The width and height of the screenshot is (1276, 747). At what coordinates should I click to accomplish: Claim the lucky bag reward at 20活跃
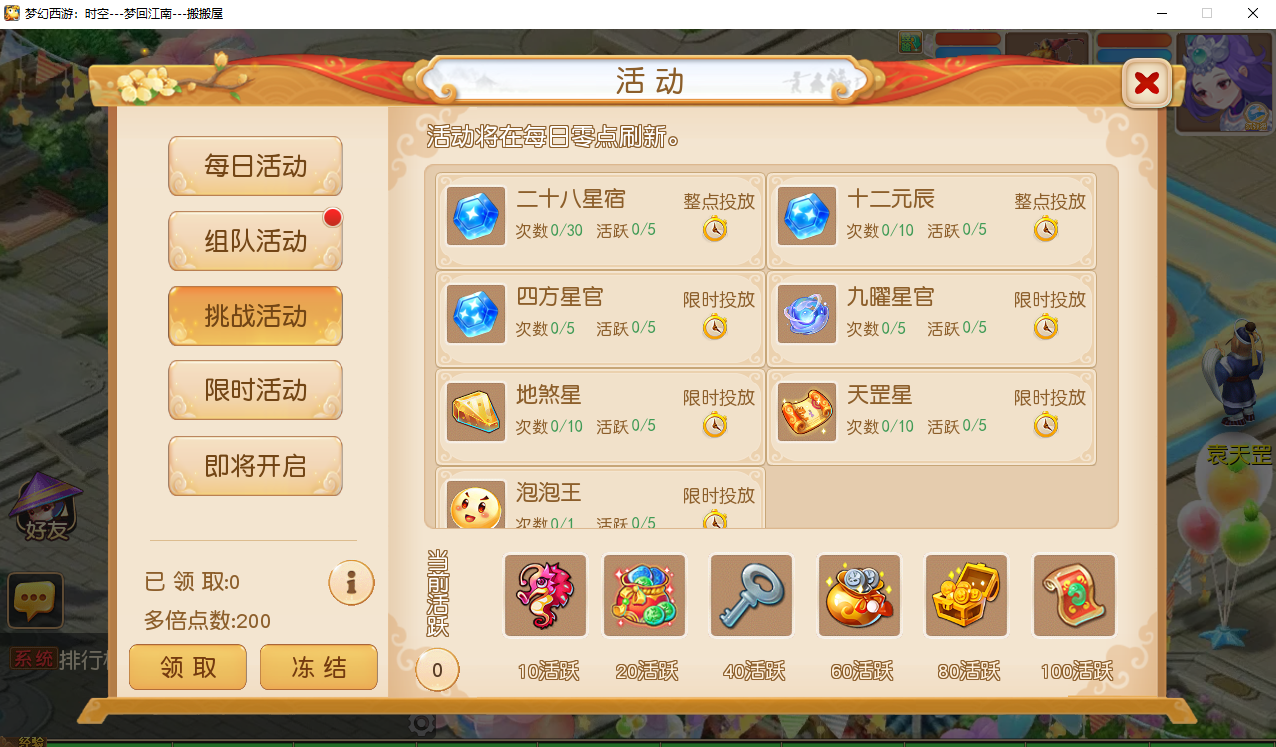(644, 595)
